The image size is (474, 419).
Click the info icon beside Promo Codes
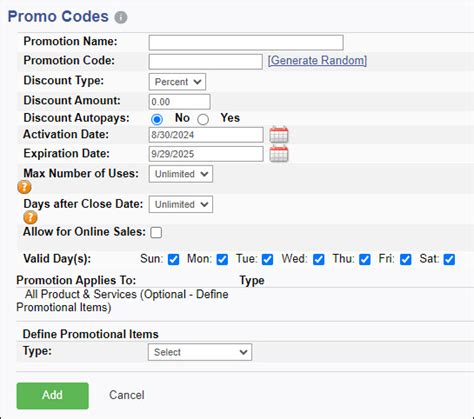click(121, 17)
